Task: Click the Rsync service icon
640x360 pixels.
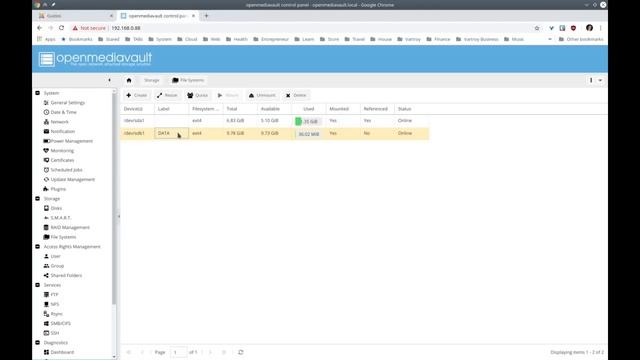Action: point(46,314)
